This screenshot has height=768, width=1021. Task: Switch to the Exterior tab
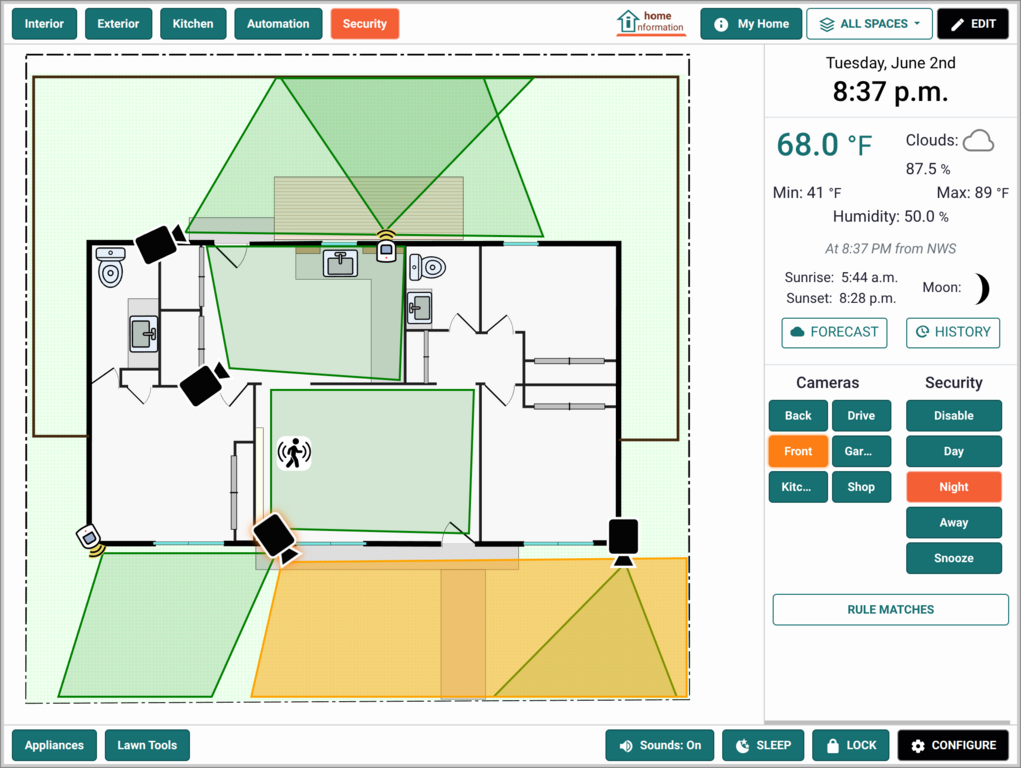(x=119, y=24)
